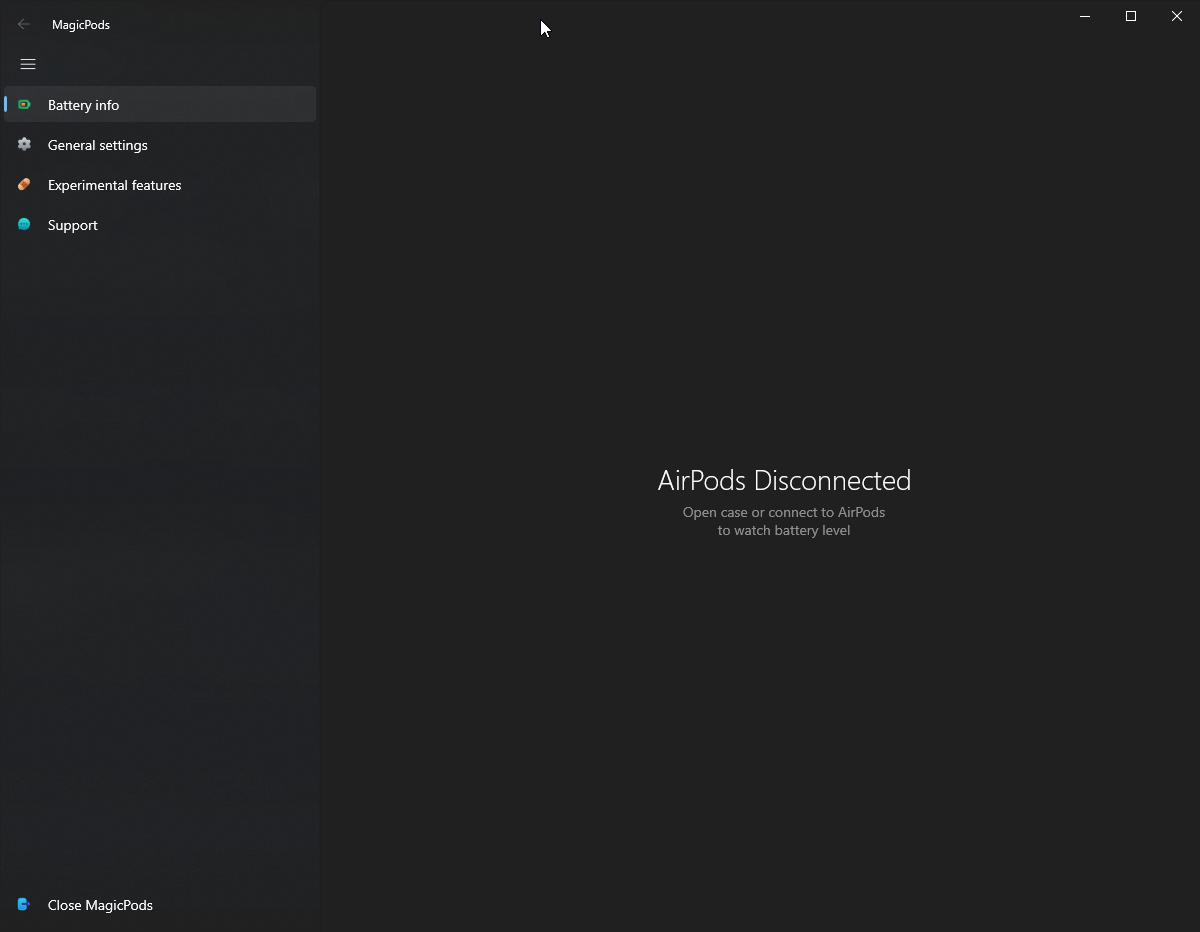This screenshot has height=932, width=1200.
Task: Exit the app via Close MagicPods
Action: point(100,905)
